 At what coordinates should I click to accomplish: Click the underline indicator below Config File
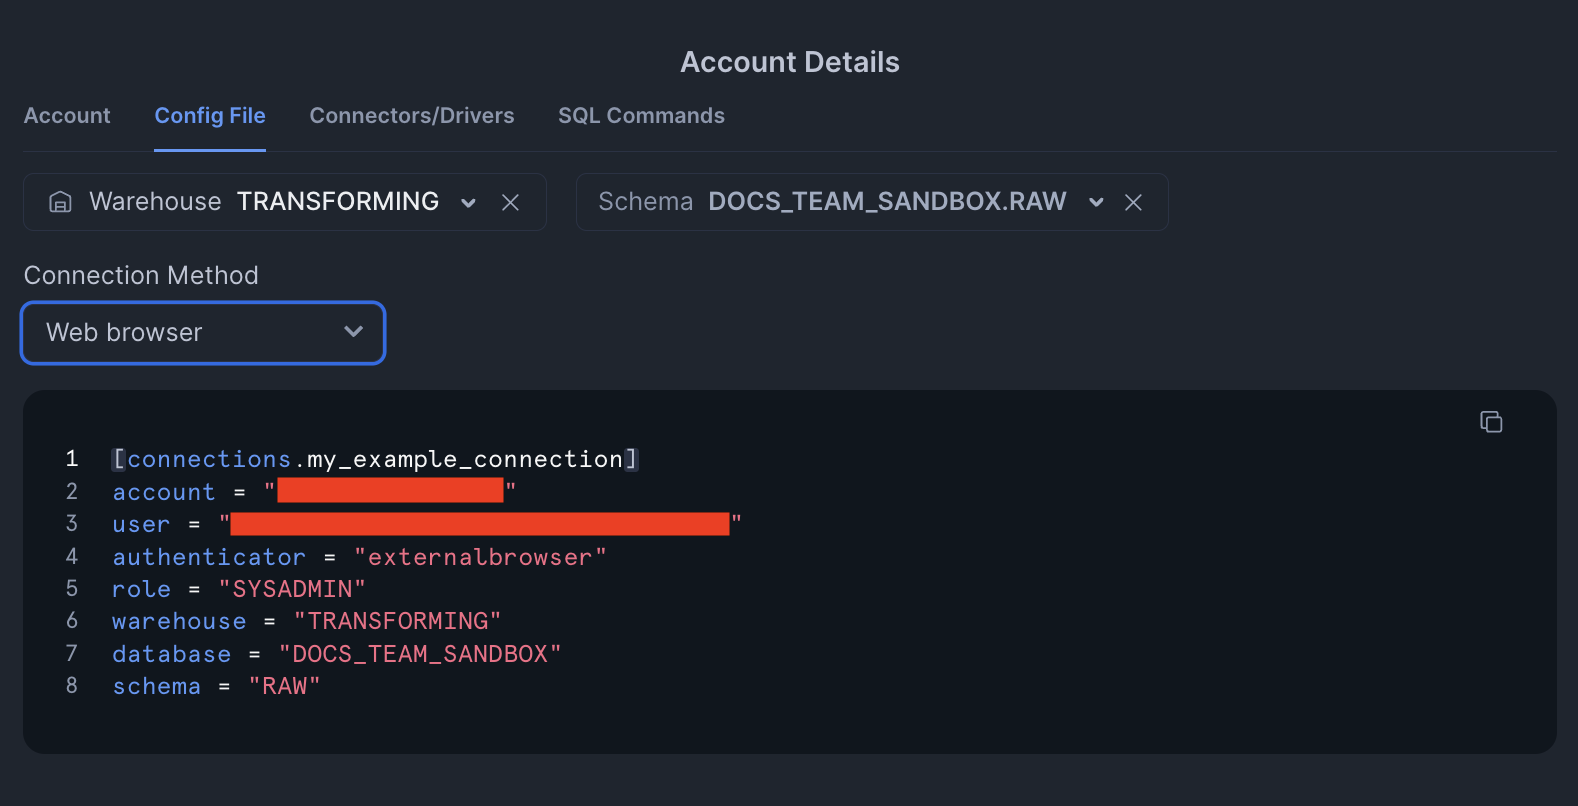(209, 149)
